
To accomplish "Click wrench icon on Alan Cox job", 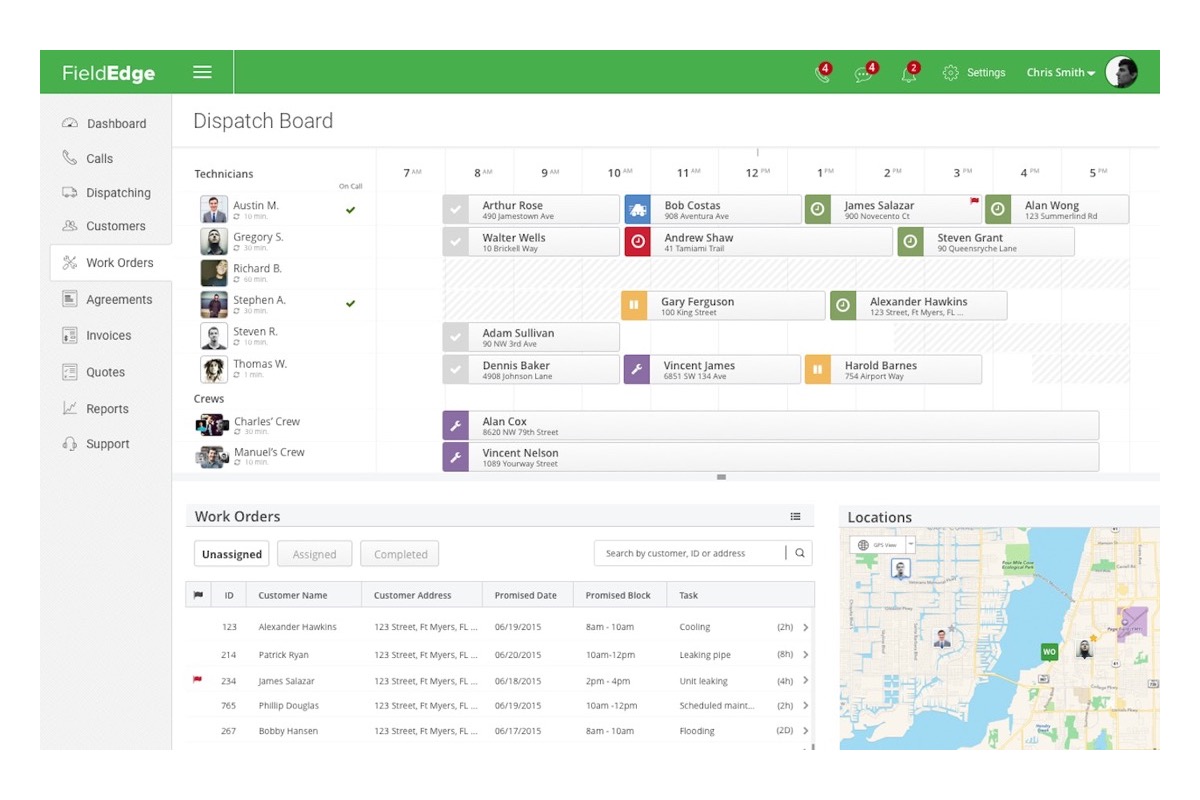I will pos(456,426).
